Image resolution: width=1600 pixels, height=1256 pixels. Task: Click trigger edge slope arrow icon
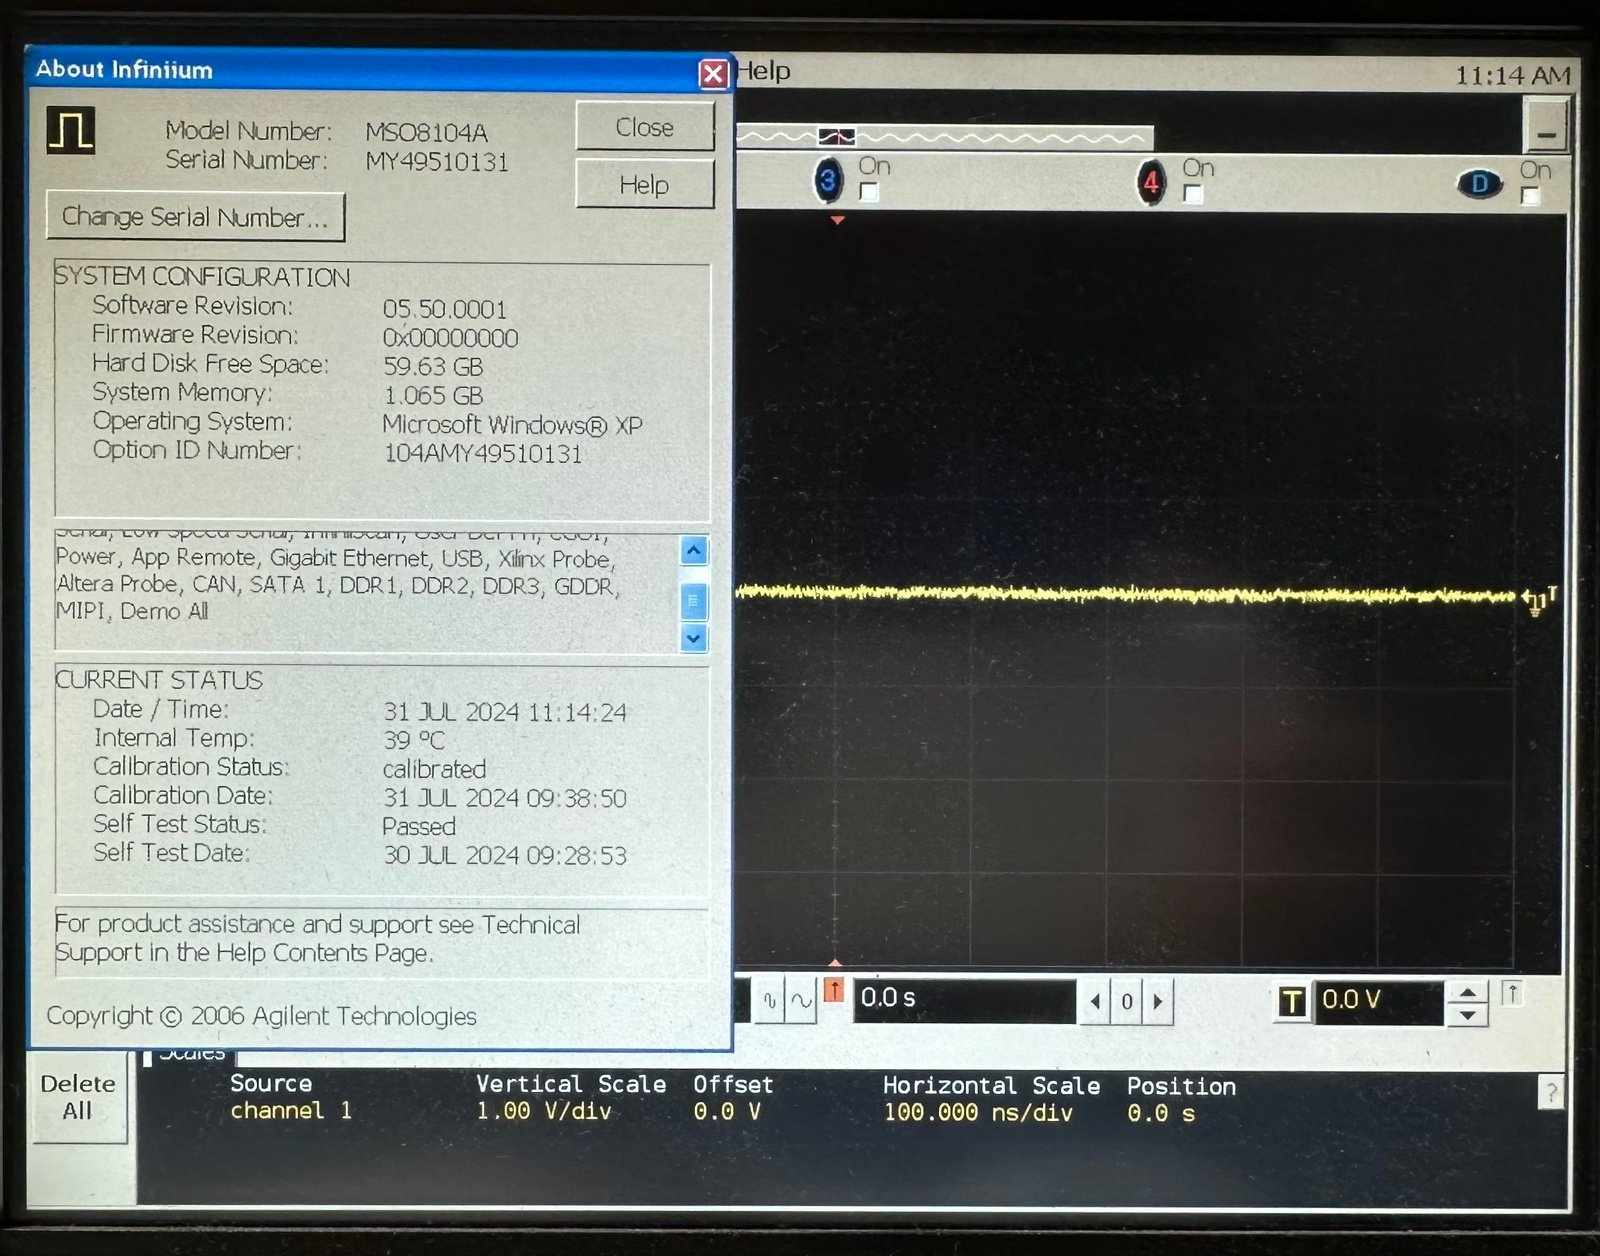pyautogui.click(x=1513, y=994)
